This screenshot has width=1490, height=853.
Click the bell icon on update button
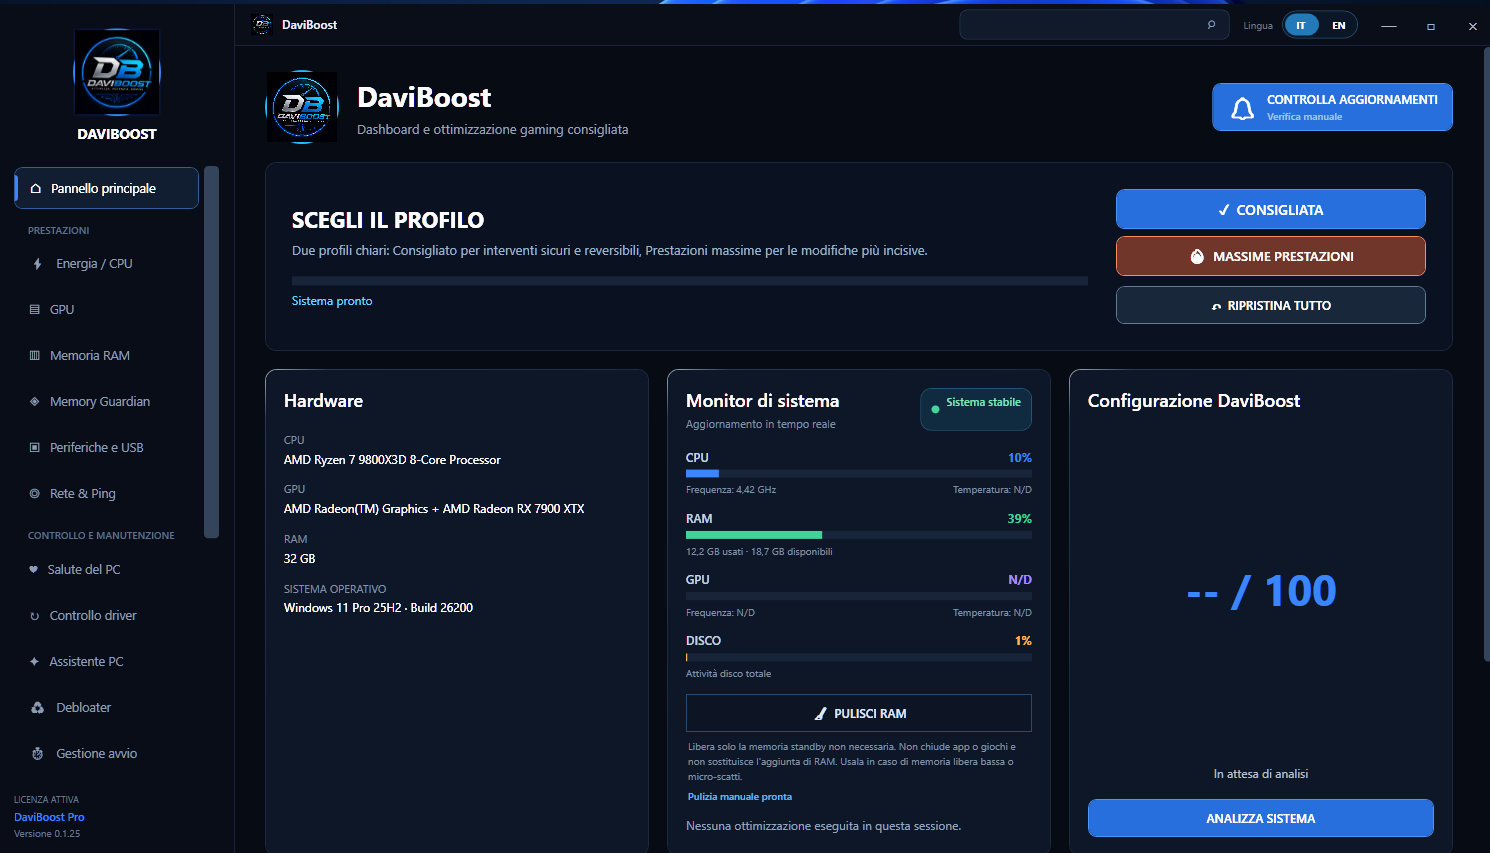pos(1243,108)
